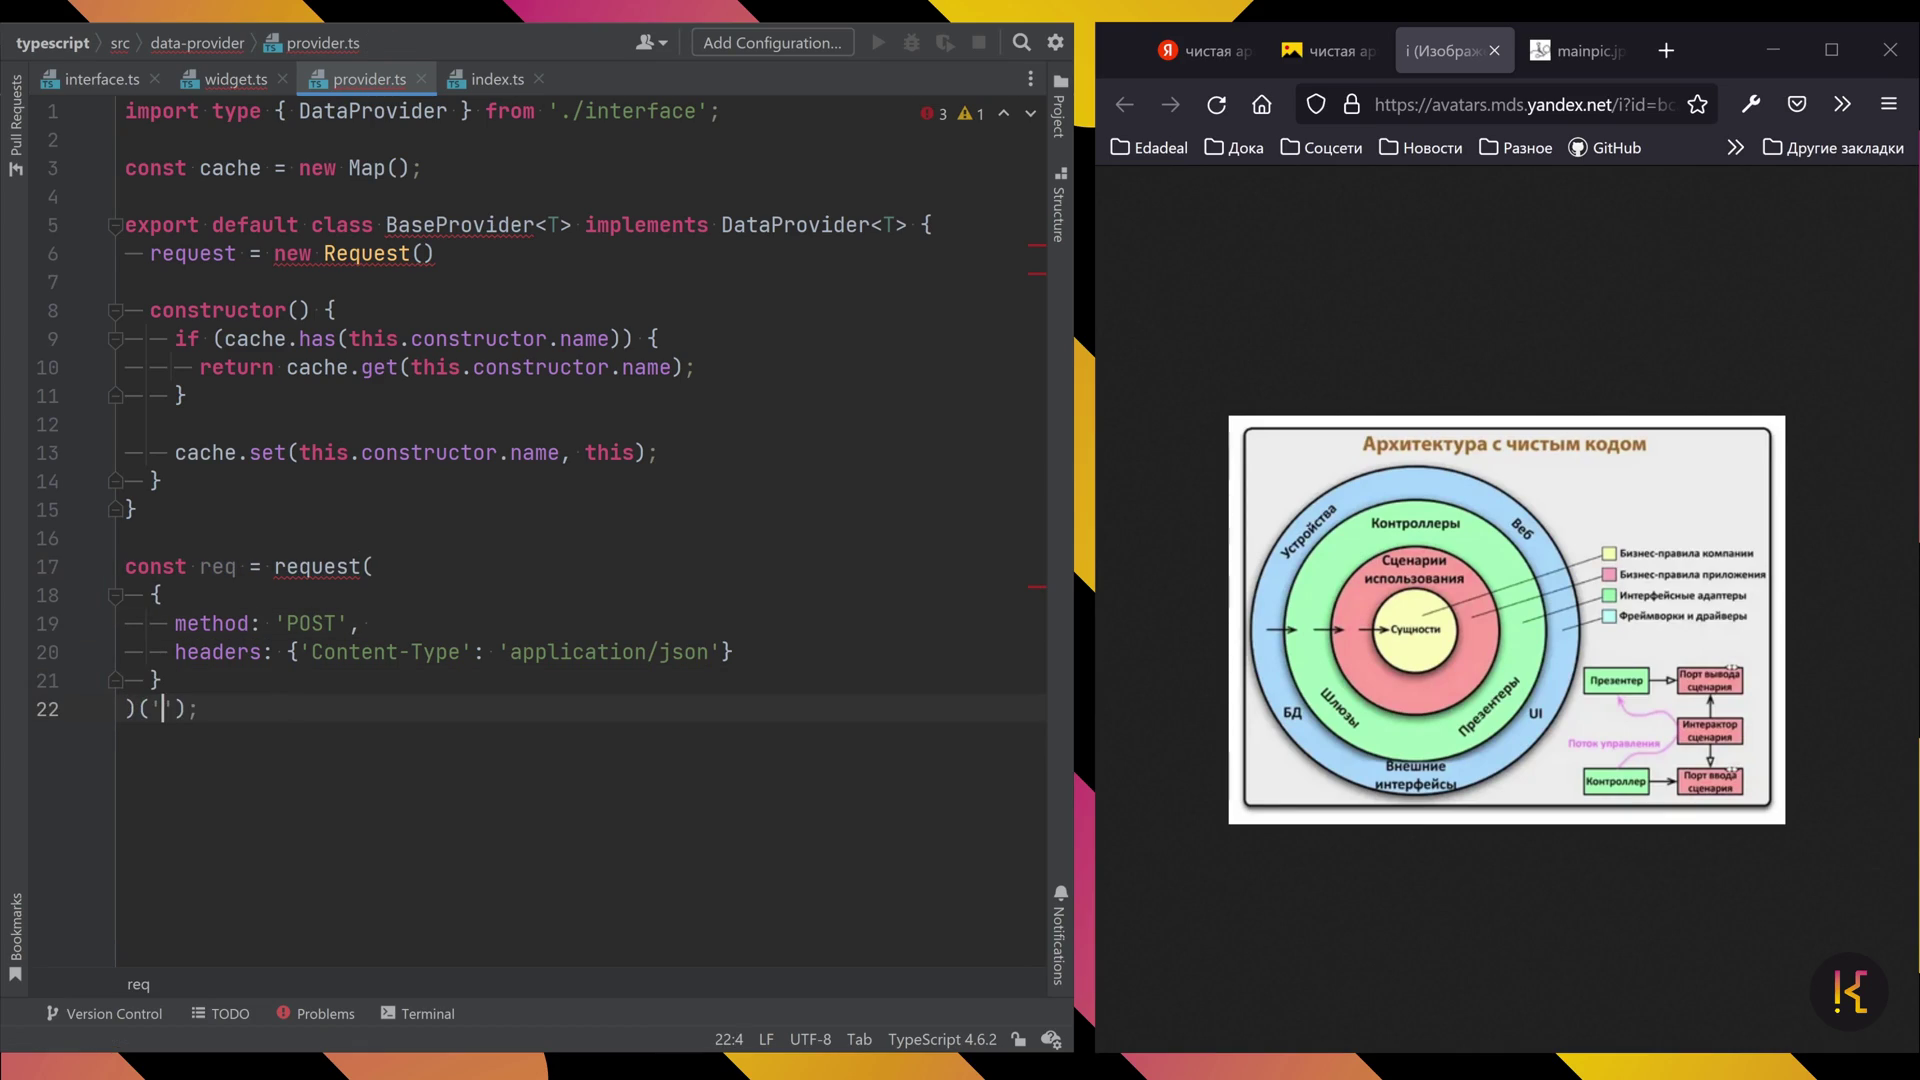This screenshot has width=1920, height=1080.
Task: Click the Stop square icon in toolbar
Action: pos(979,42)
